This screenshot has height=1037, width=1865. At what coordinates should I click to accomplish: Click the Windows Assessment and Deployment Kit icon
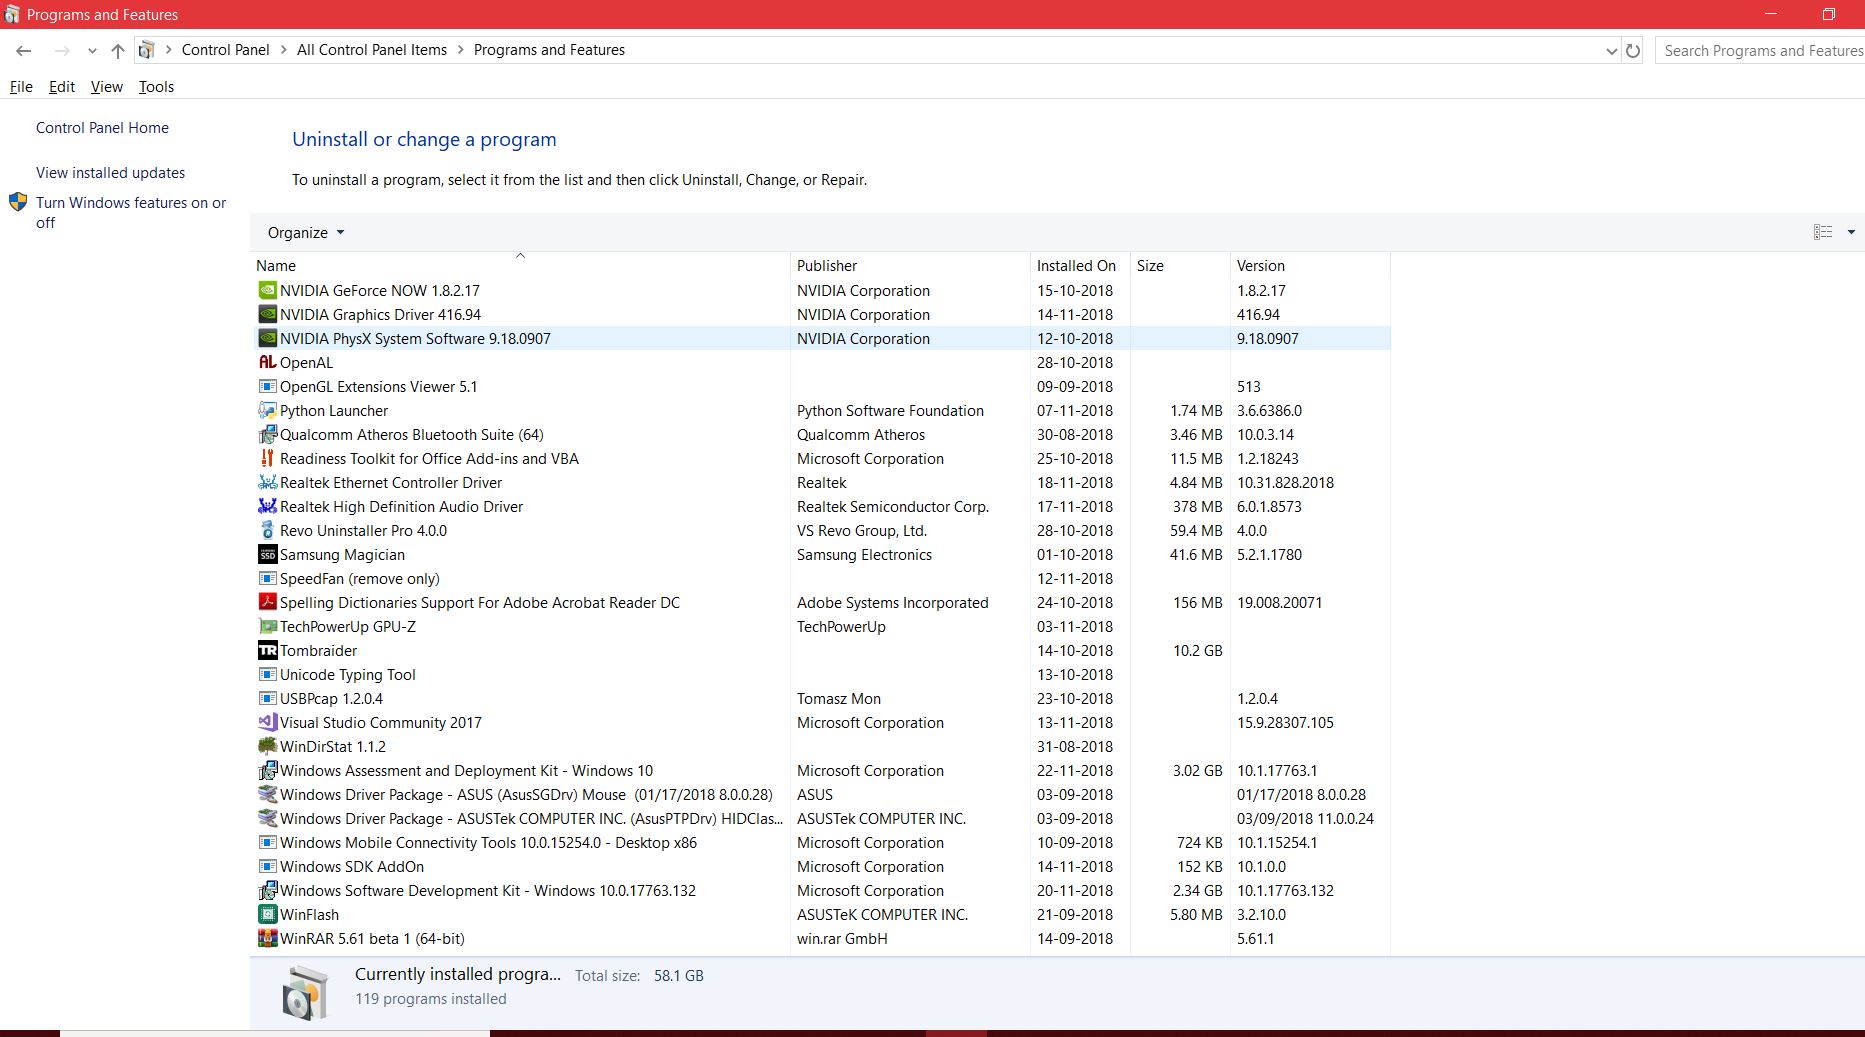click(267, 771)
